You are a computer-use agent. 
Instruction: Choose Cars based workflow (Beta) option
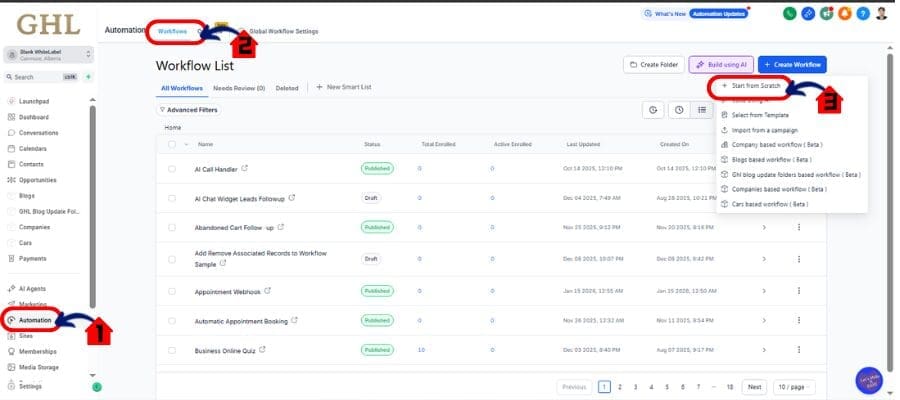(x=770, y=204)
